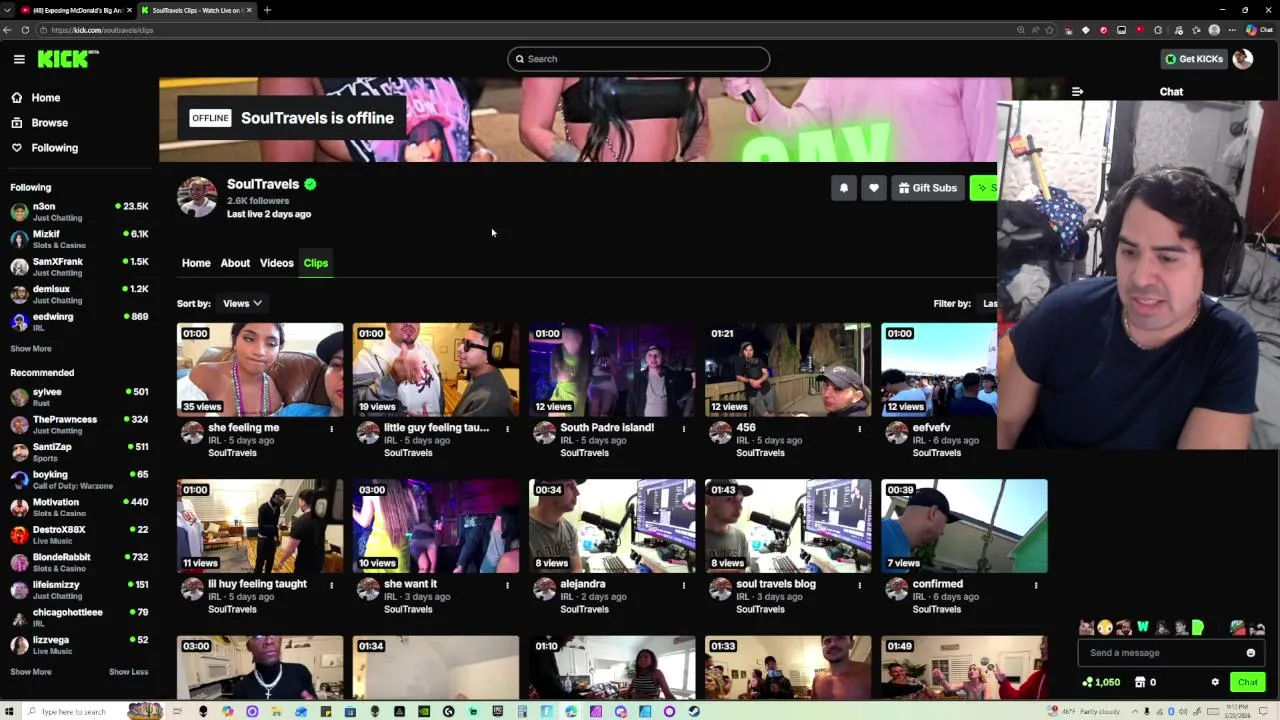
Task: Toggle follow heart for SoulTravels
Action: pos(874,188)
